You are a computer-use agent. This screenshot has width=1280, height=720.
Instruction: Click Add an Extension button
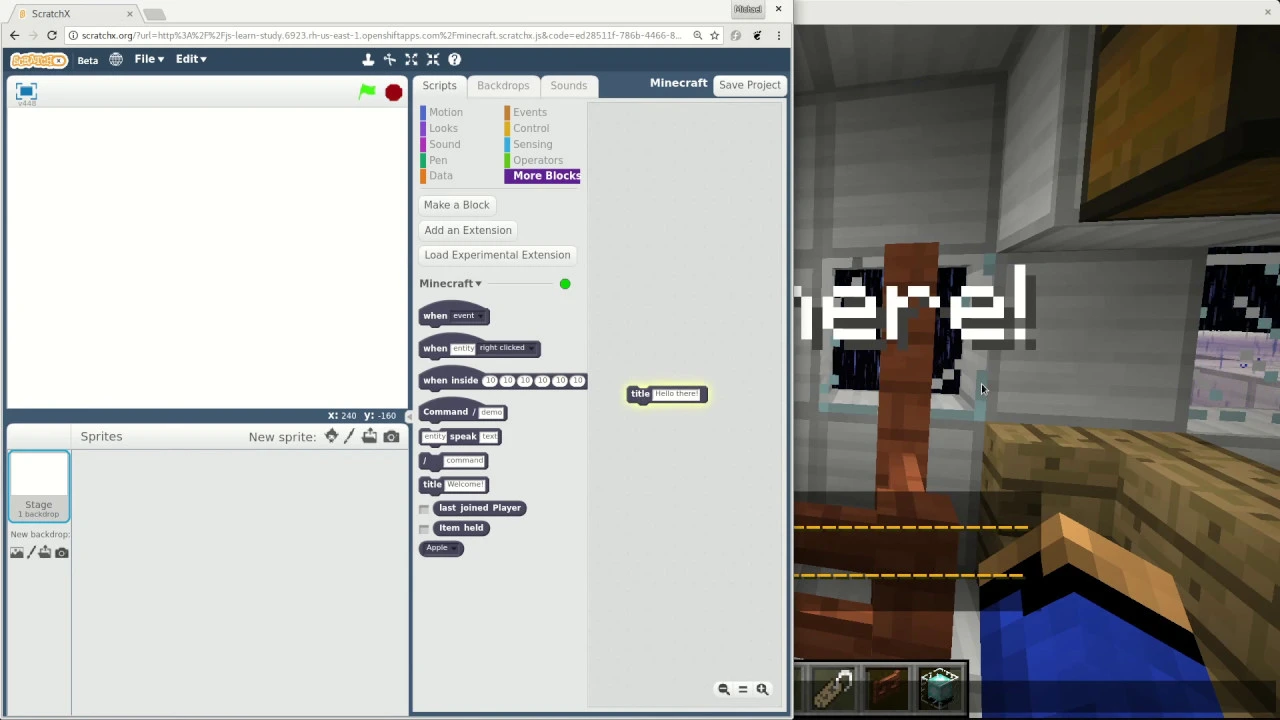click(468, 230)
